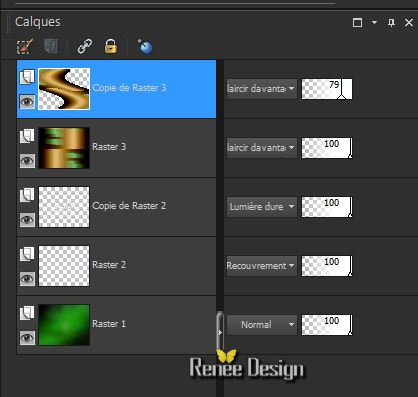Open the Recouvrement blend mode dropdown
The image size is (418, 397).
261,266
